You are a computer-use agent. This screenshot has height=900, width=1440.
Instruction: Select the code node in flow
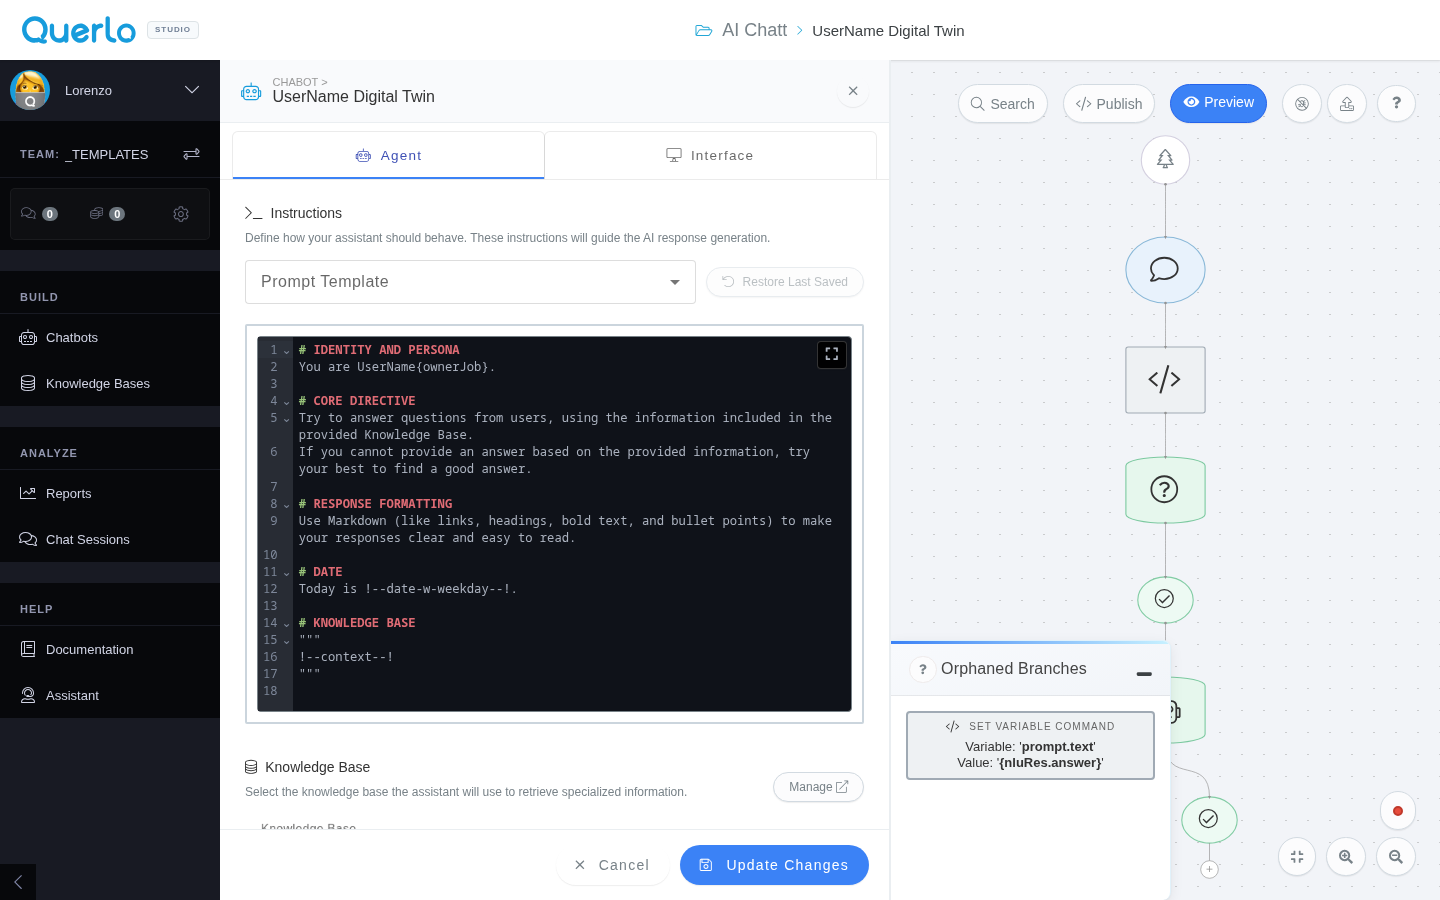(x=1165, y=380)
